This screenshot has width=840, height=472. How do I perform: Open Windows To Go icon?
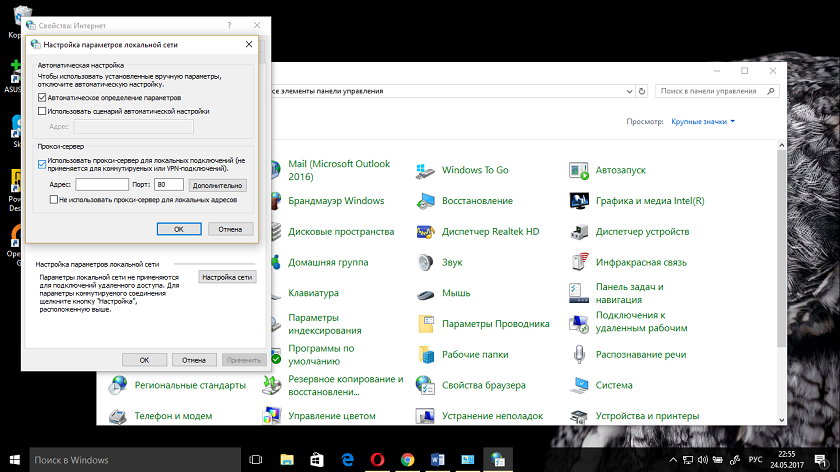426,170
